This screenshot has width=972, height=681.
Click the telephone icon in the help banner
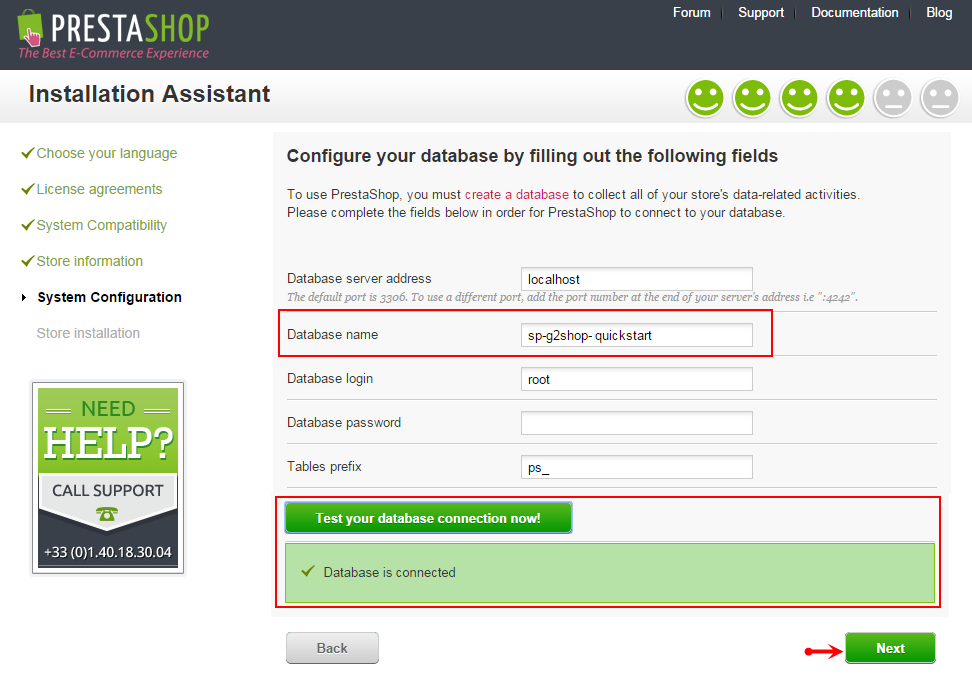click(x=107, y=514)
